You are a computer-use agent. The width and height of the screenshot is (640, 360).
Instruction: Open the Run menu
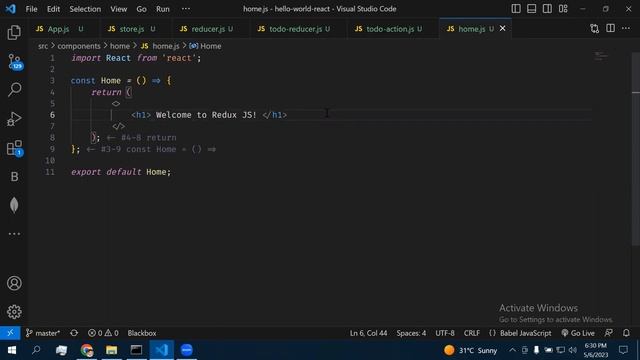pyautogui.click(x=163, y=9)
